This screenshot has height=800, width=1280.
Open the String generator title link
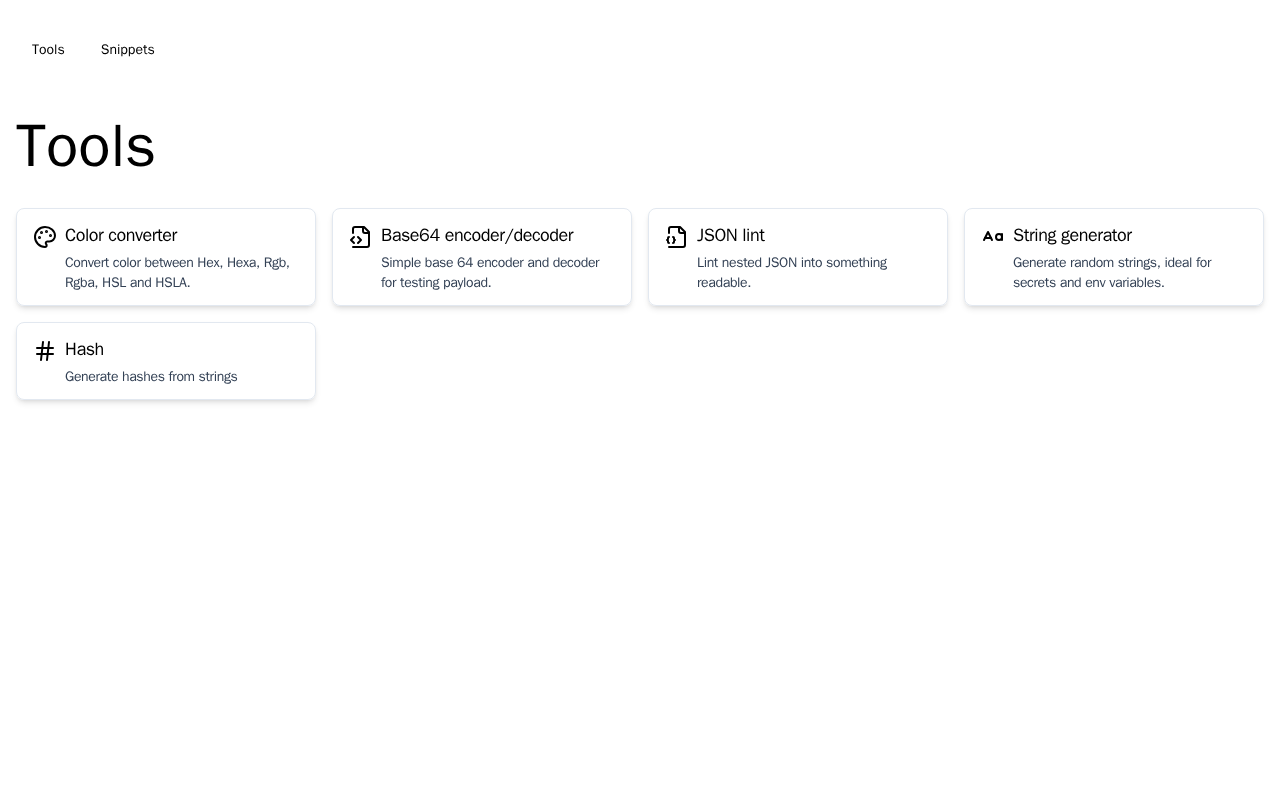coord(1072,236)
